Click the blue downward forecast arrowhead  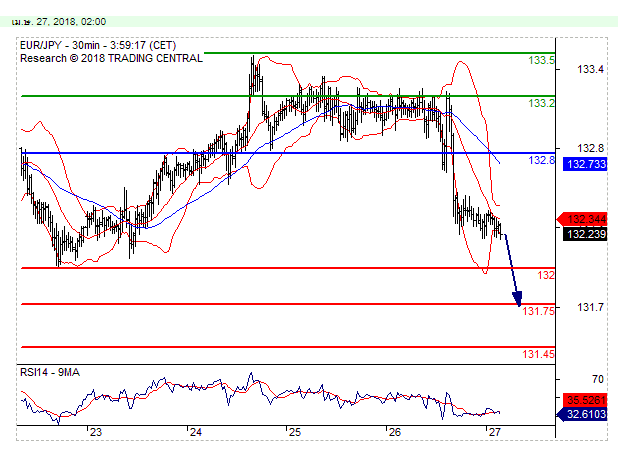coord(517,299)
